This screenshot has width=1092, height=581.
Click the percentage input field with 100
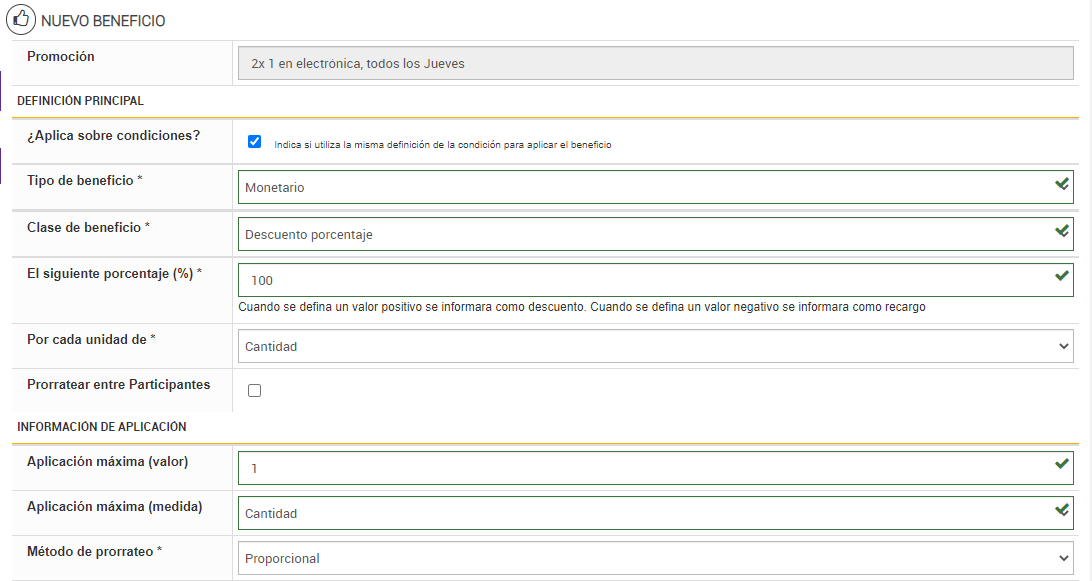point(640,280)
